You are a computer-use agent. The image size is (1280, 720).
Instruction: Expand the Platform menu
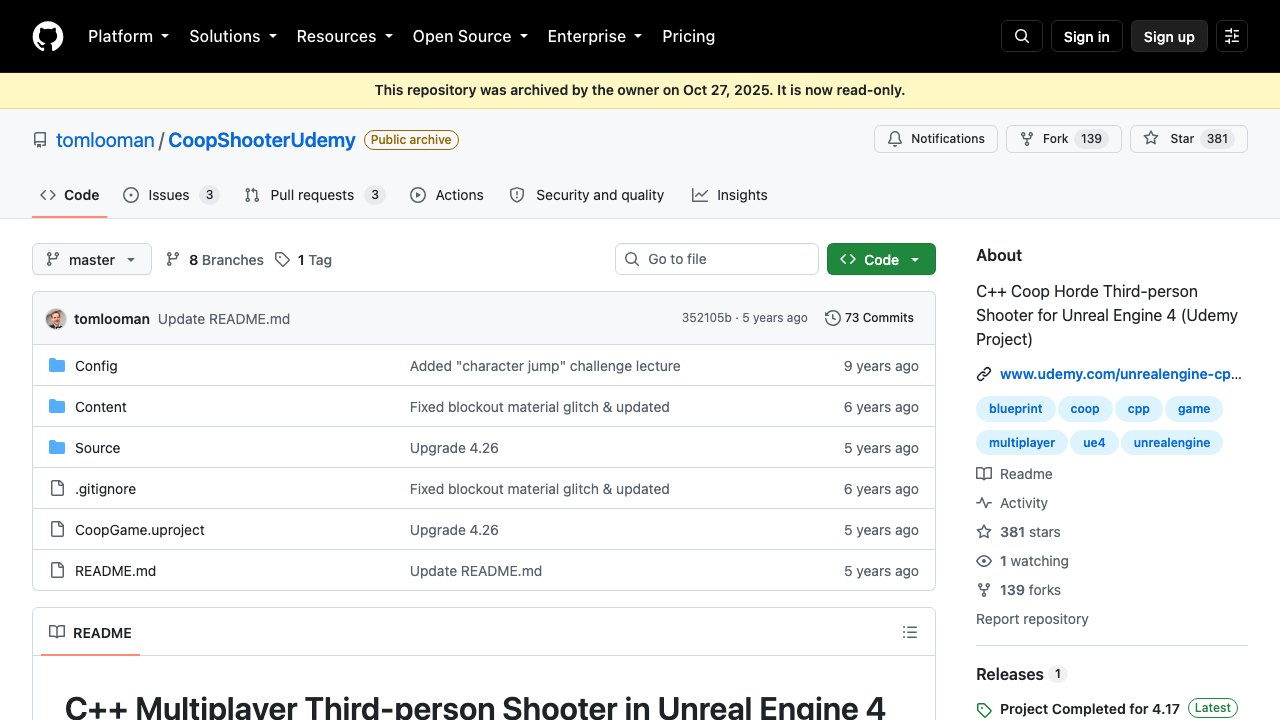129,36
